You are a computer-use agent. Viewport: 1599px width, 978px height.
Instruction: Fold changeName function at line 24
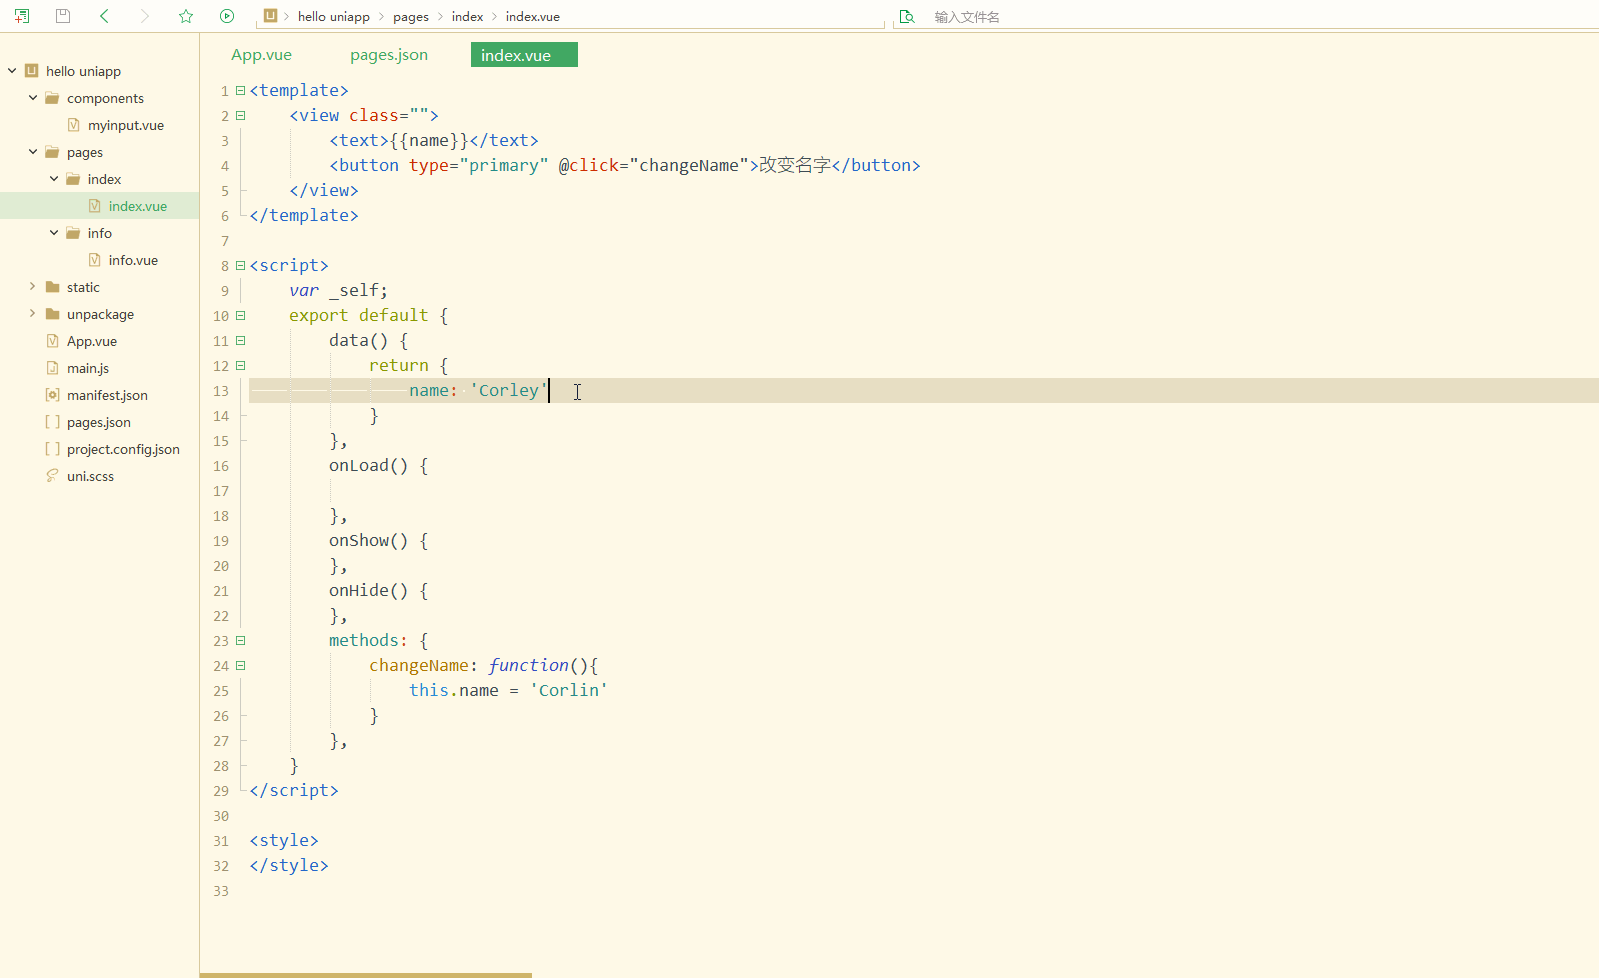(240, 665)
